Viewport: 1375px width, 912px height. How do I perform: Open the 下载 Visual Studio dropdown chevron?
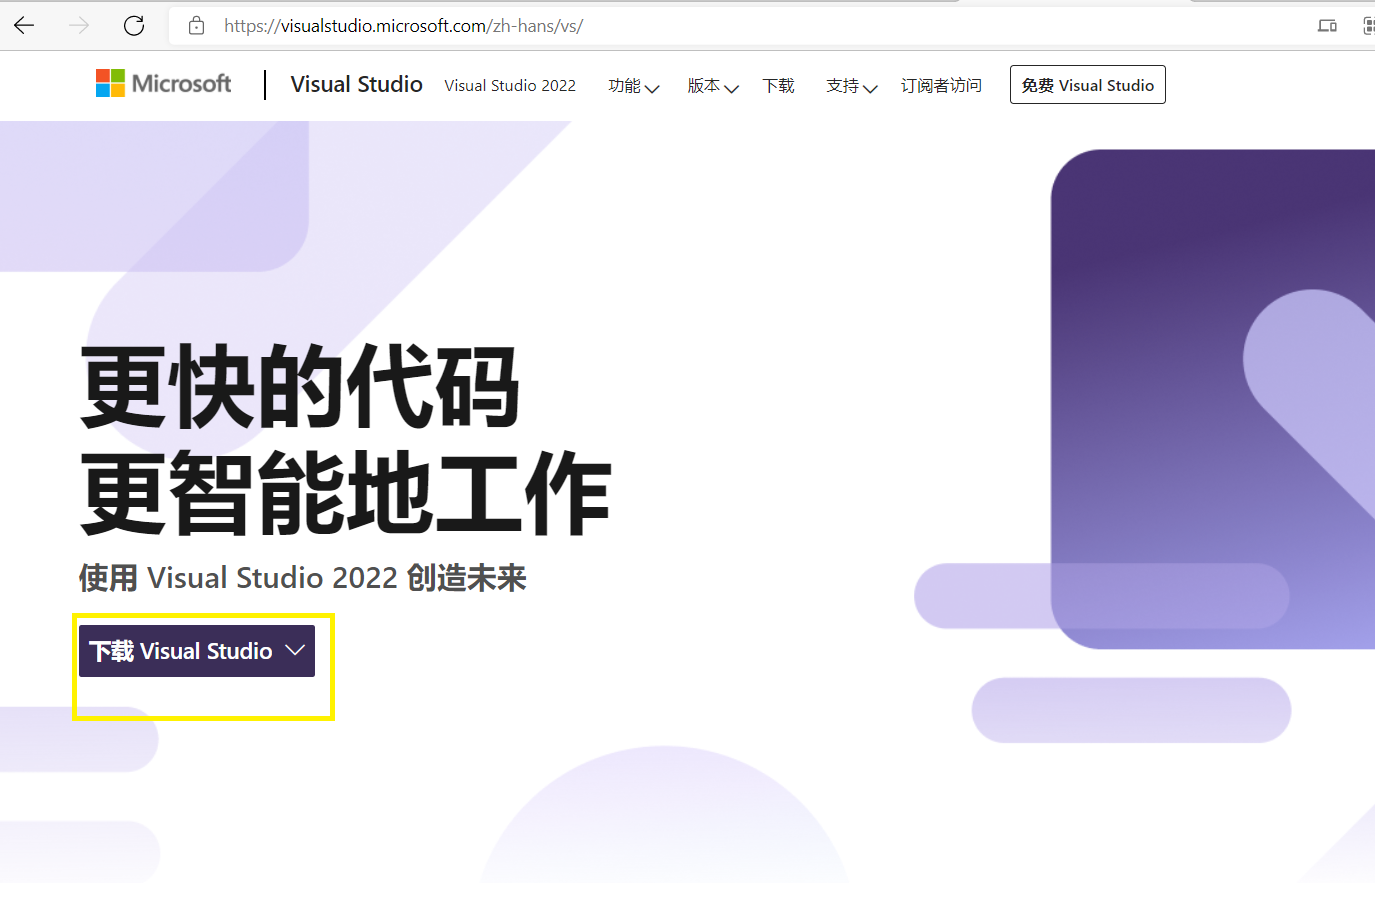click(296, 650)
